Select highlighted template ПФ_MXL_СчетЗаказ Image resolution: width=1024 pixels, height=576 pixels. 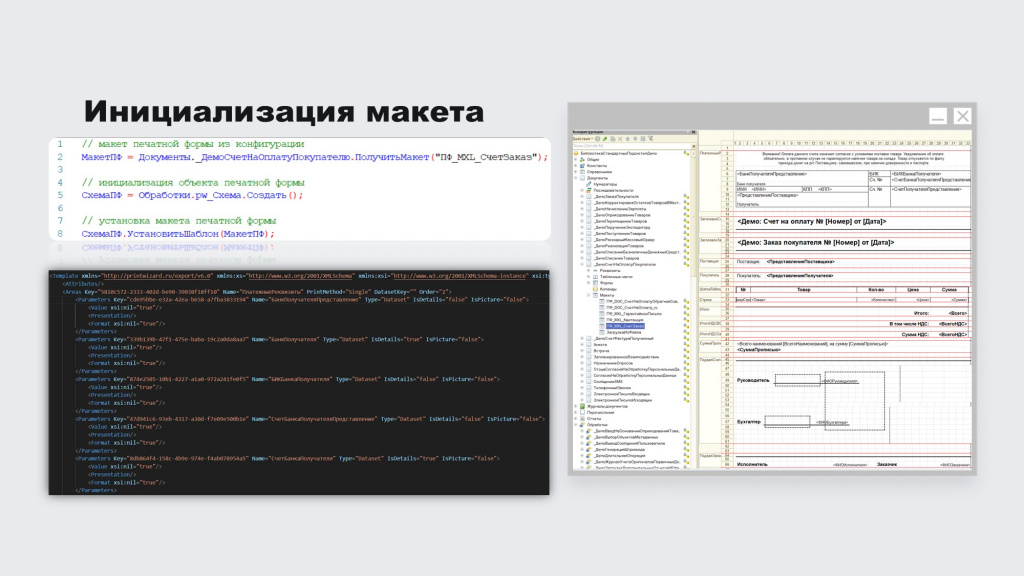point(625,326)
